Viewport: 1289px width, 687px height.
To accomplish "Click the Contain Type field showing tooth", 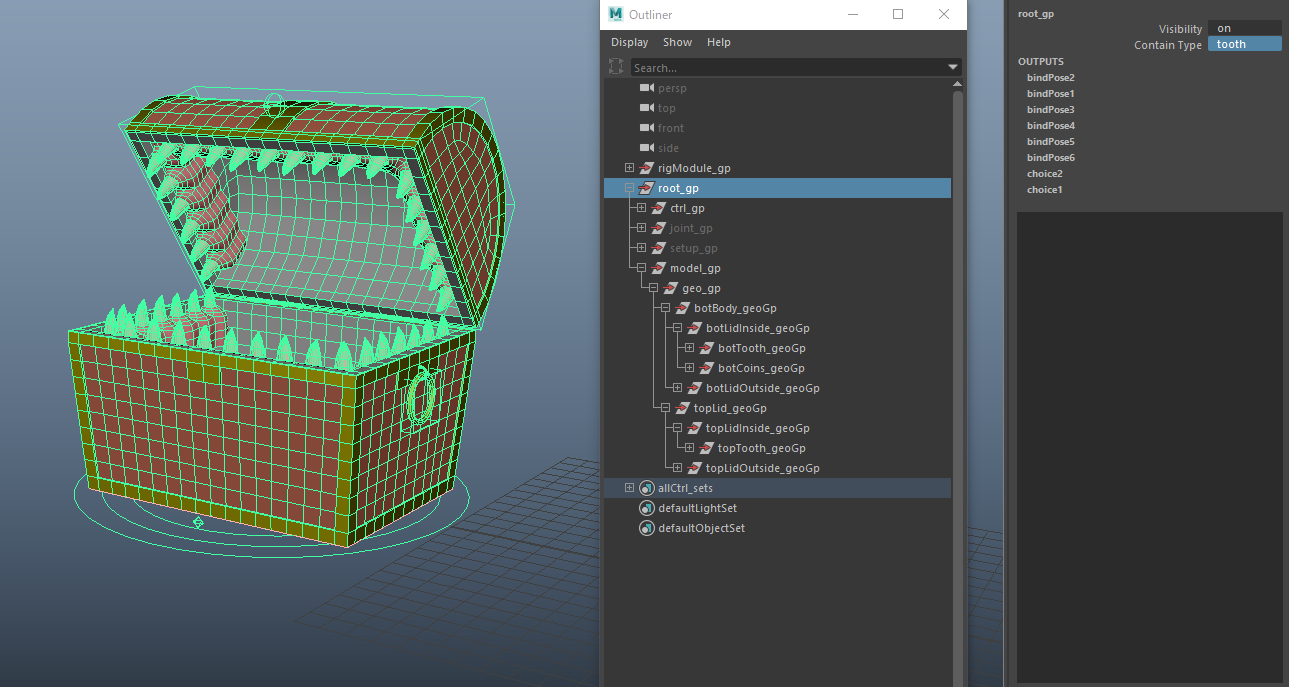I will [1244, 44].
